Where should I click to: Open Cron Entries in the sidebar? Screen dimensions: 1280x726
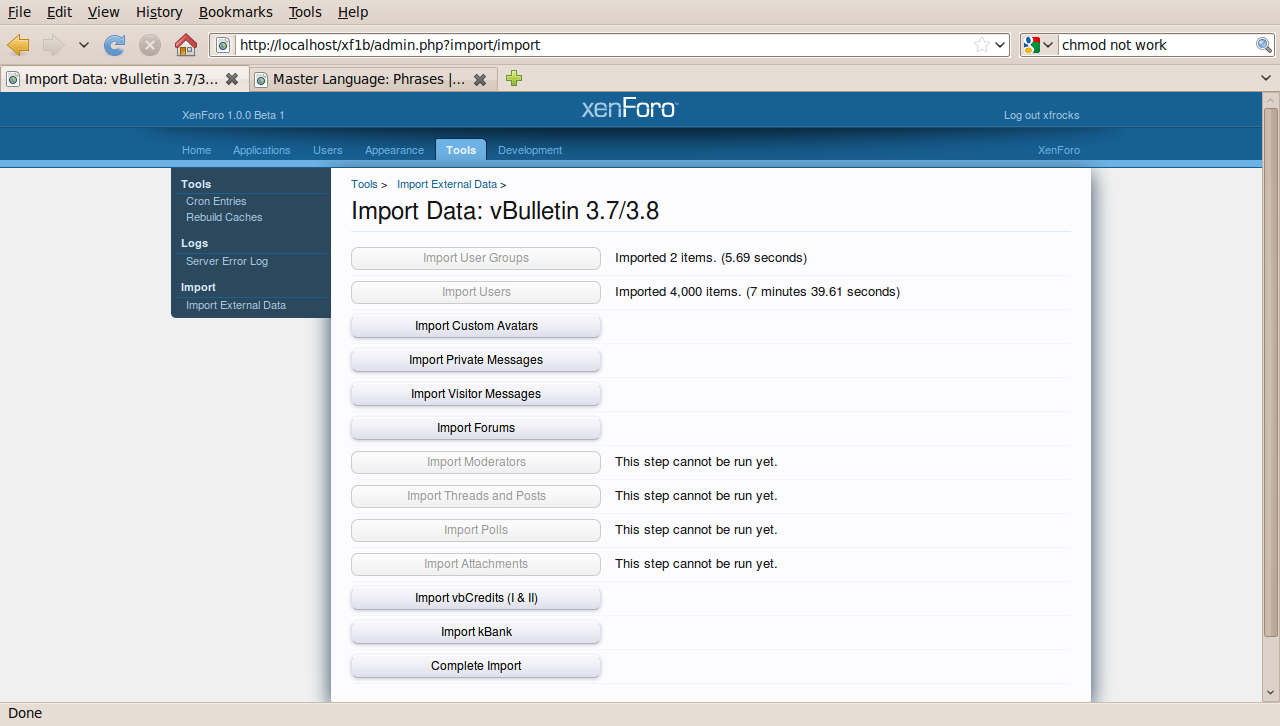coord(216,201)
